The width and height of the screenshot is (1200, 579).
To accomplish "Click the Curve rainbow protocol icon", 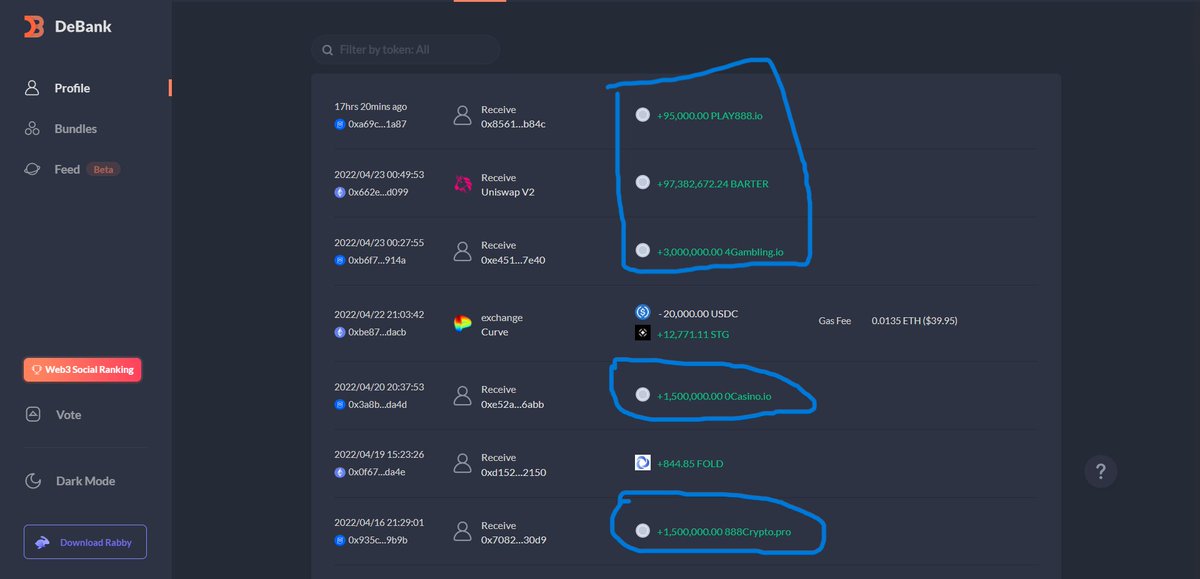I will (x=462, y=324).
